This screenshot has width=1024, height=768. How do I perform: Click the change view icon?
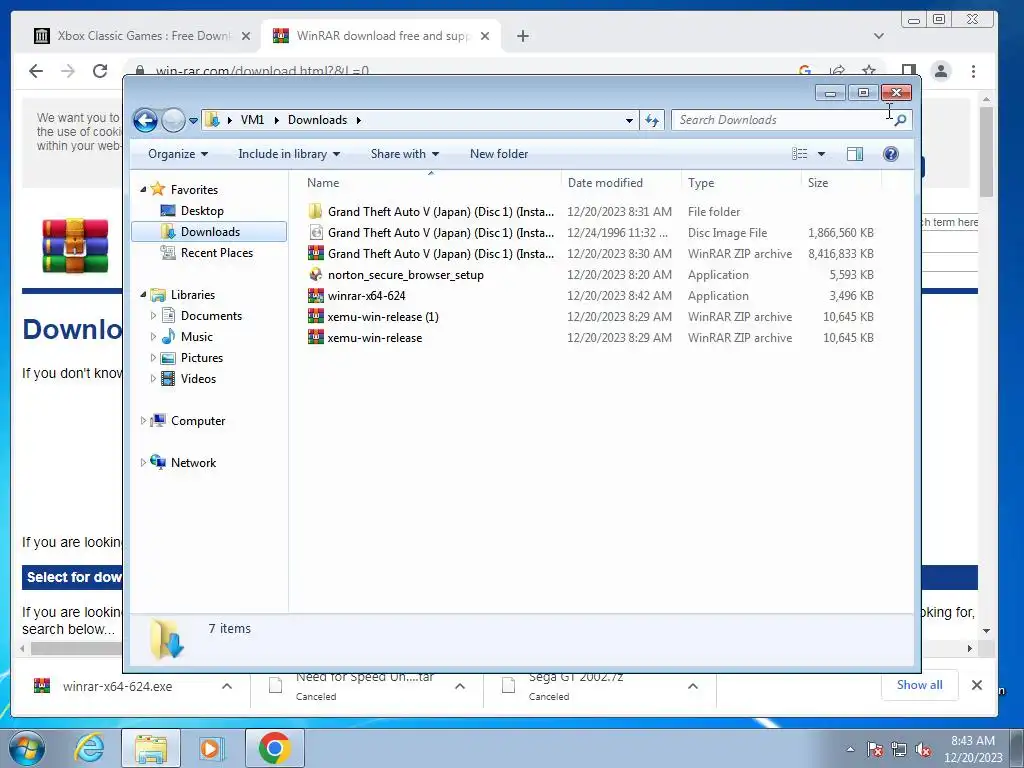coord(799,154)
